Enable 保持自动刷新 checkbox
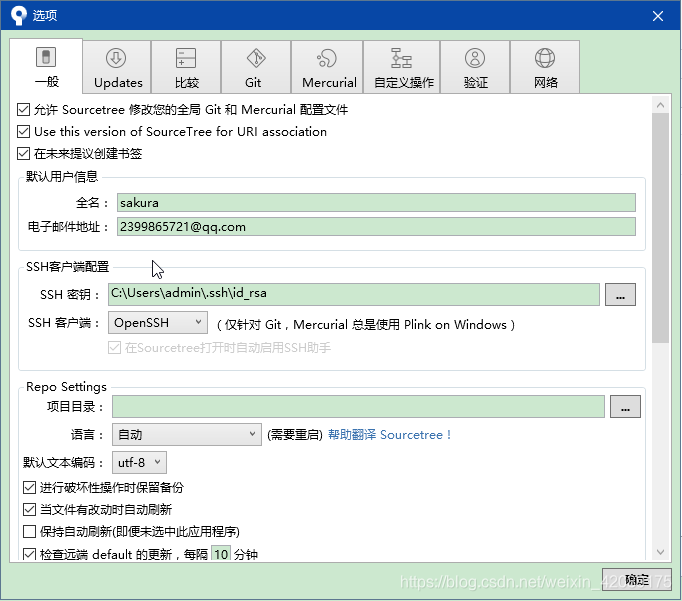Image resolution: width=682 pixels, height=601 pixels. click(x=30, y=531)
